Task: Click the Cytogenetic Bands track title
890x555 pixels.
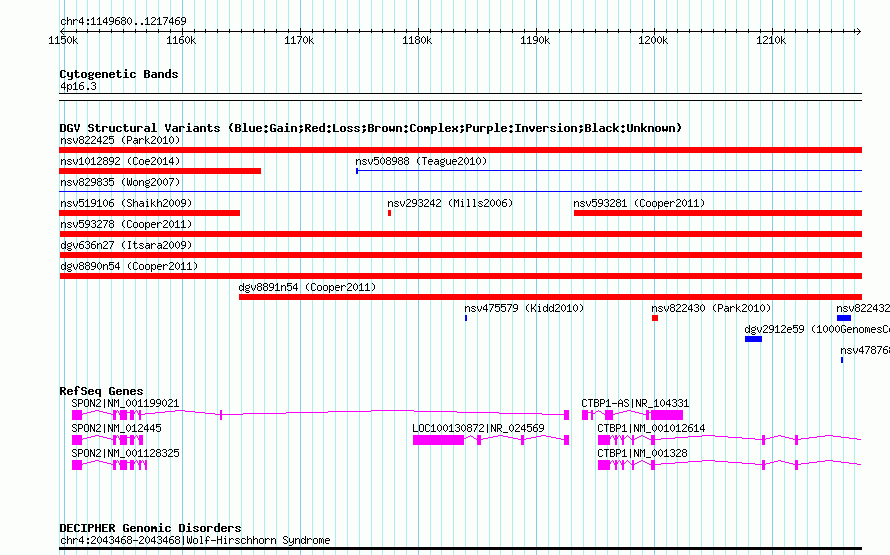Action: pyautogui.click(x=119, y=74)
